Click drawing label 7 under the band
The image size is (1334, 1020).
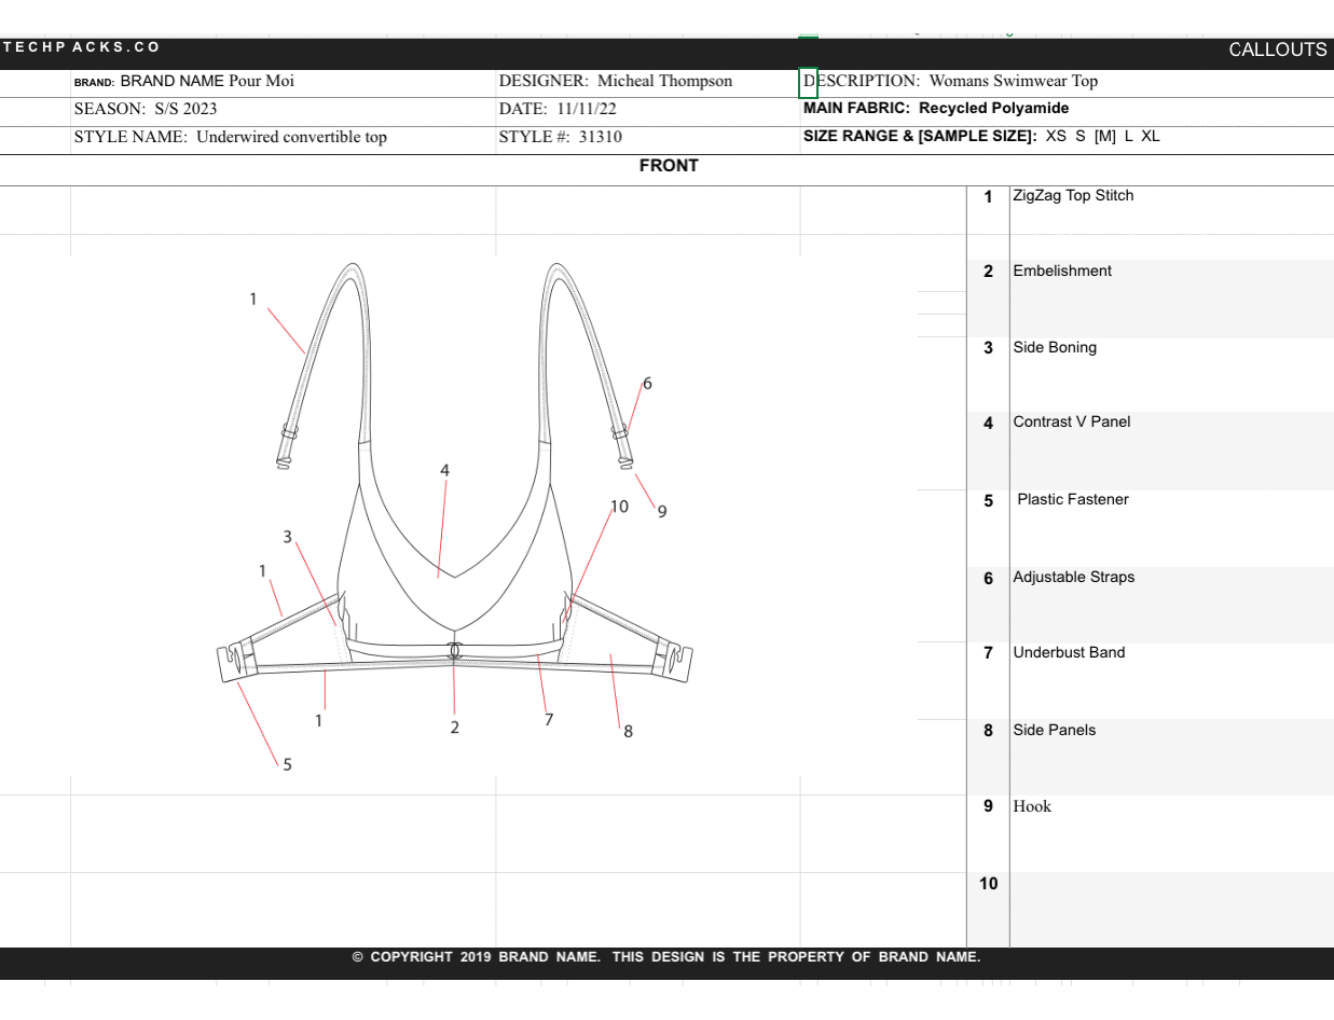pyautogui.click(x=549, y=720)
